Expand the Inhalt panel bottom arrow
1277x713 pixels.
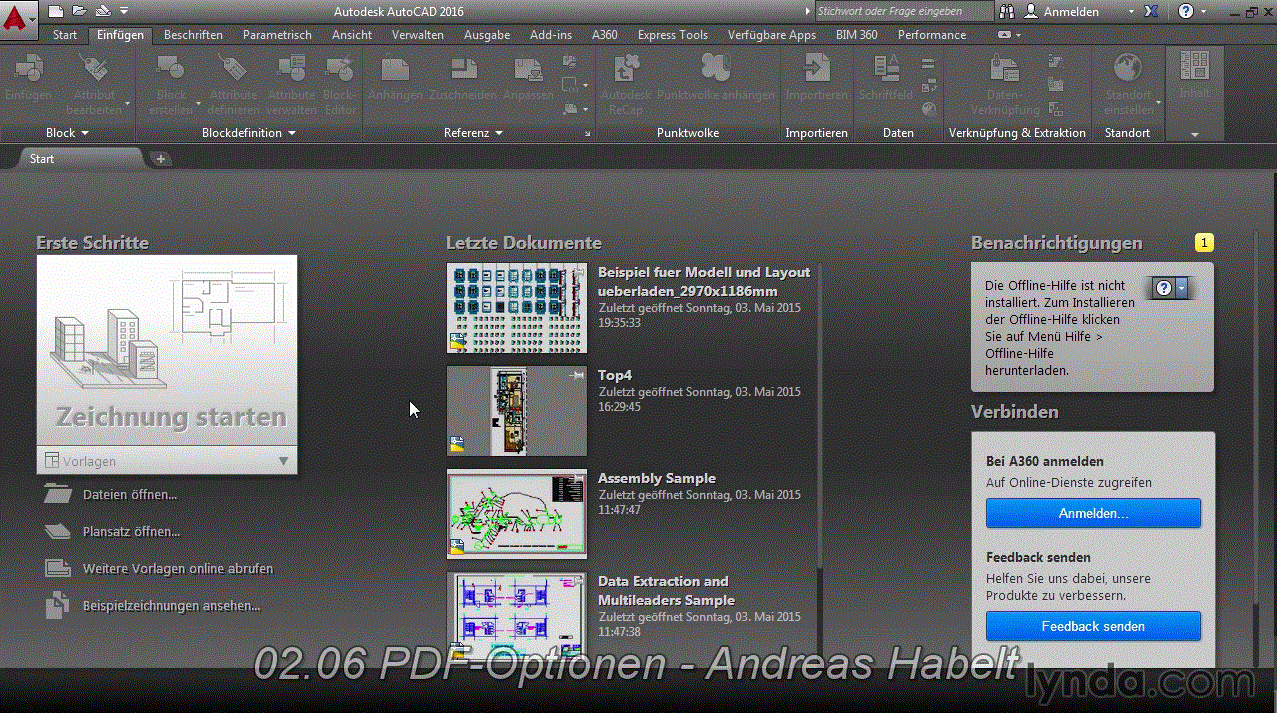click(1194, 133)
